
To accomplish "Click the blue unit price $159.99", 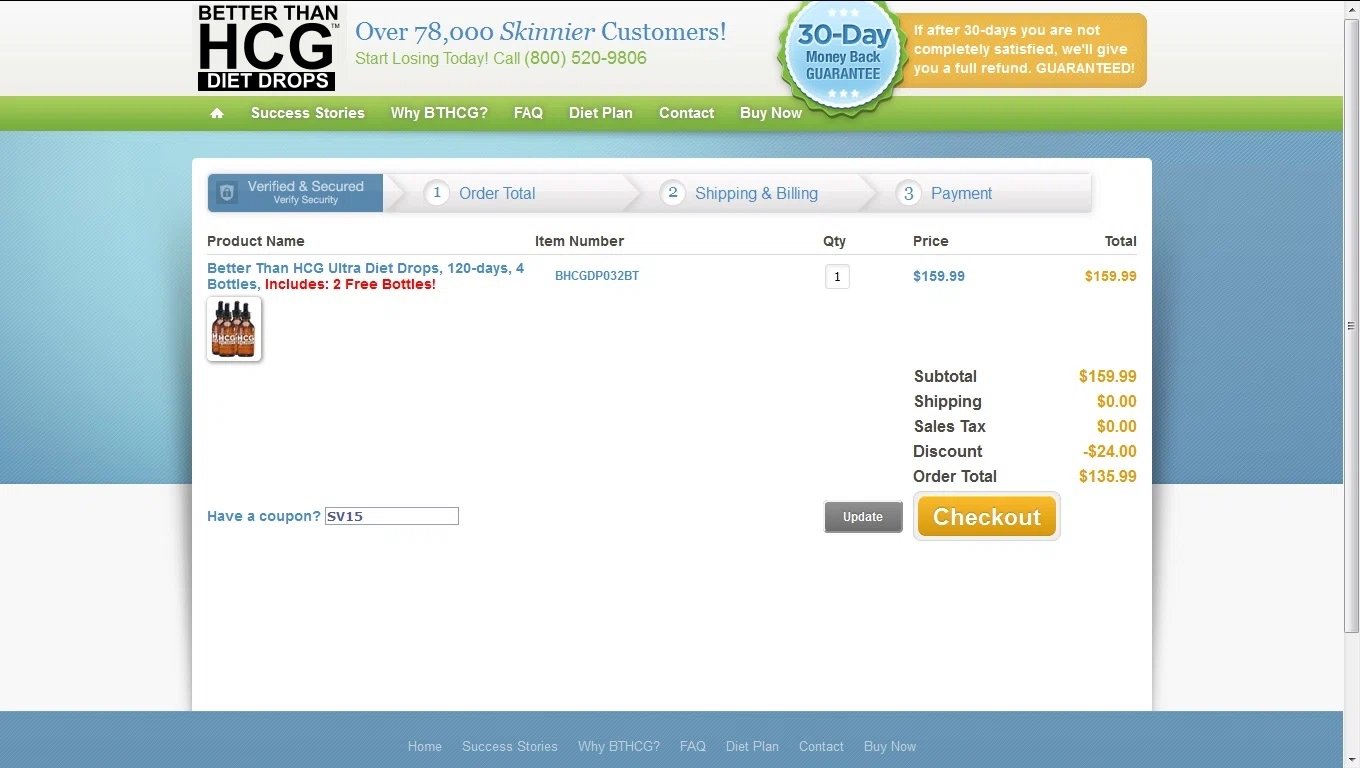I will click(939, 276).
